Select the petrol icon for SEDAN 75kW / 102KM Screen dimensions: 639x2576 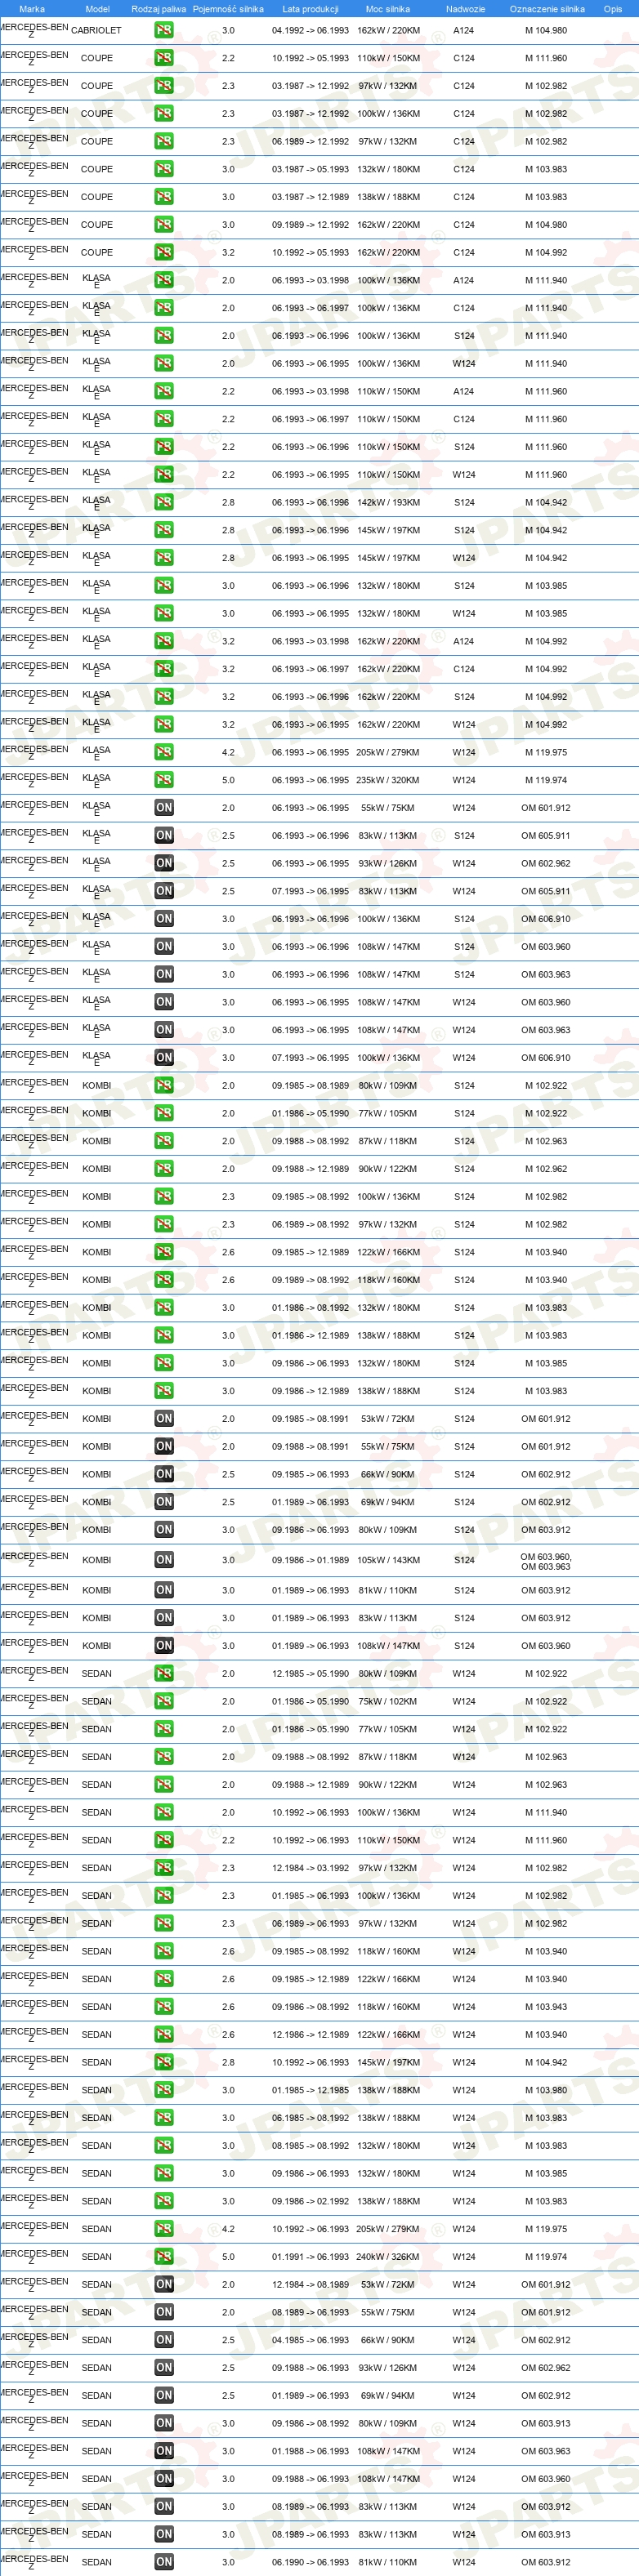(x=164, y=1701)
